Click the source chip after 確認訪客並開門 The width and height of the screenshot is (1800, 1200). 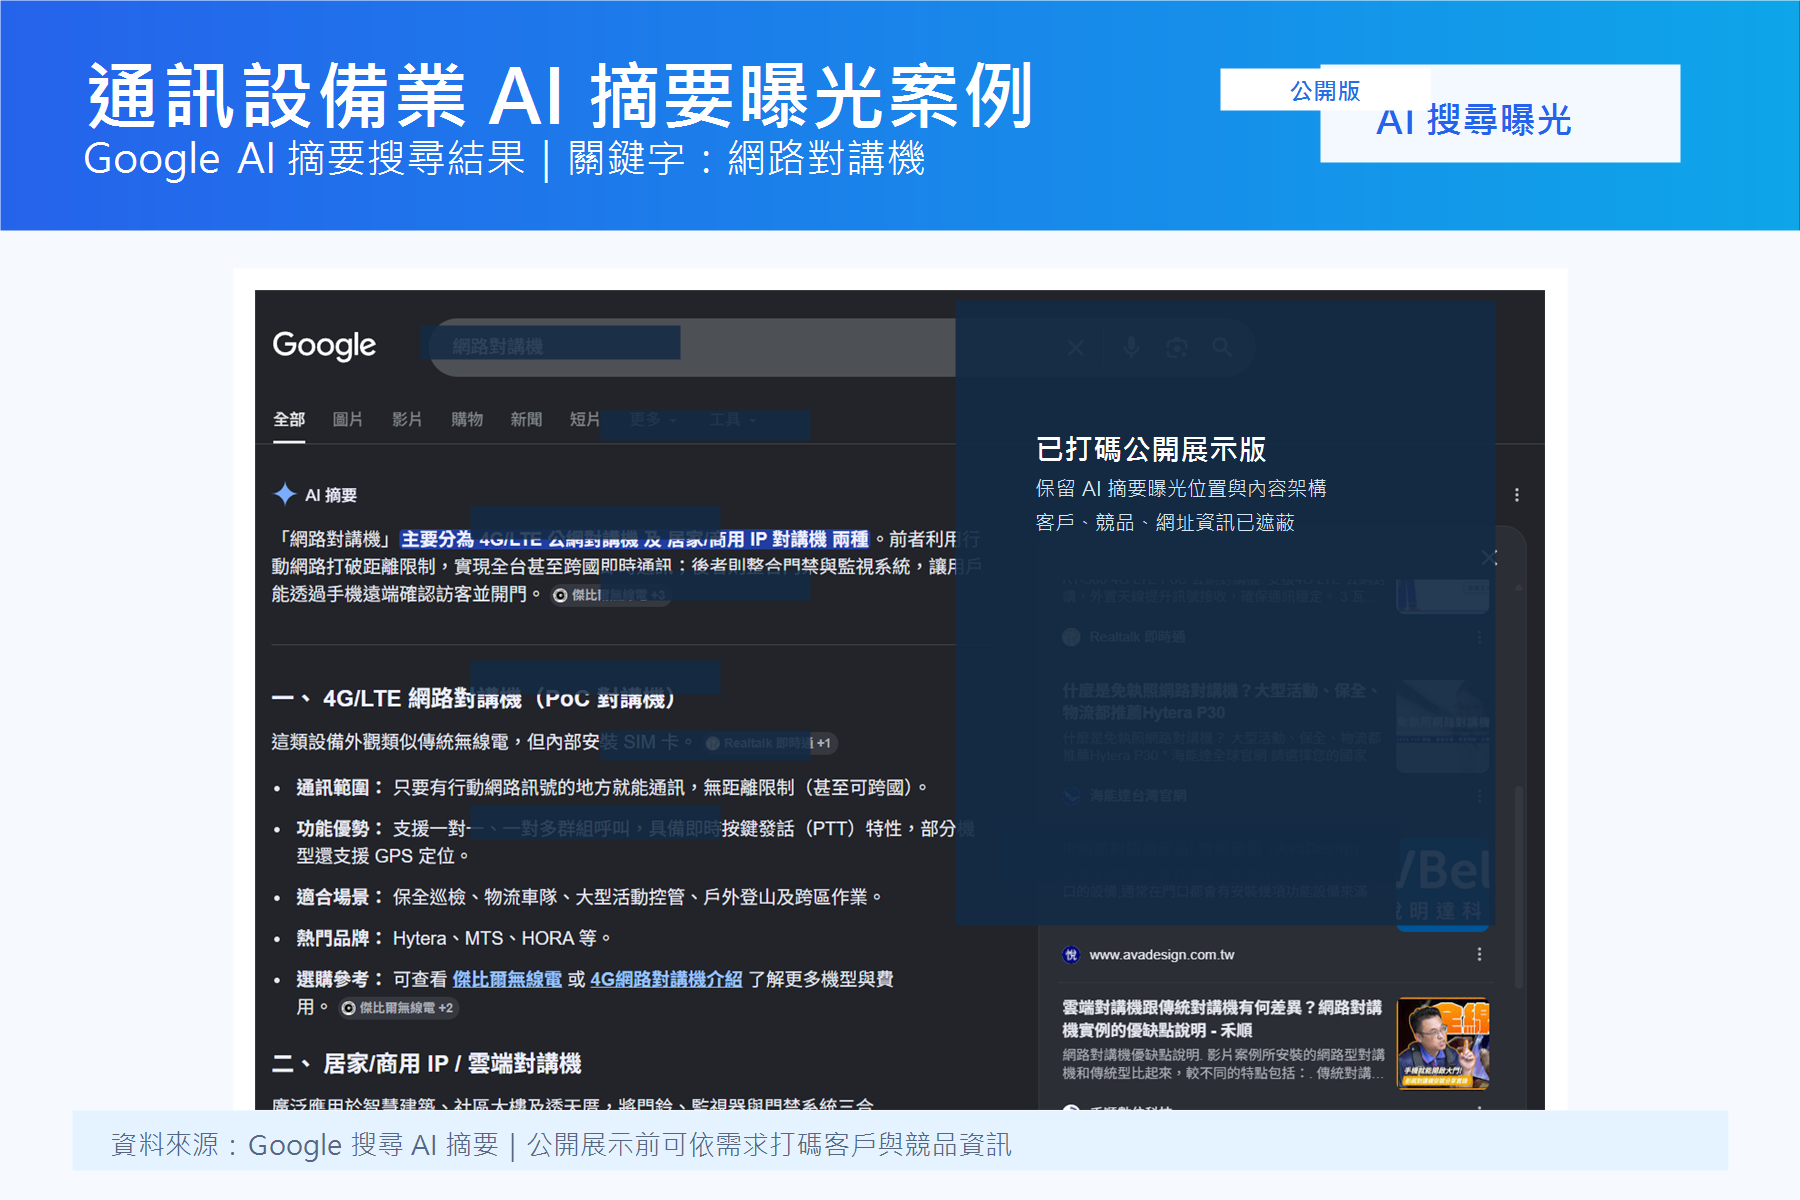pos(610,595)
